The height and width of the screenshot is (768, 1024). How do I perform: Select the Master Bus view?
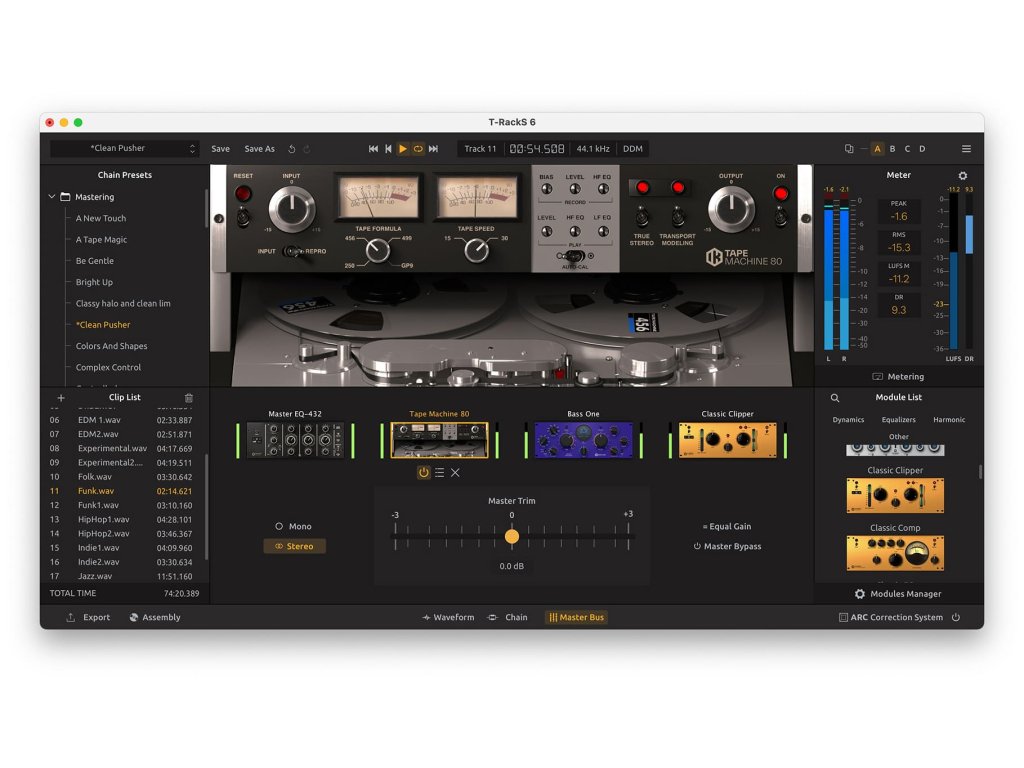pos(576,617)
